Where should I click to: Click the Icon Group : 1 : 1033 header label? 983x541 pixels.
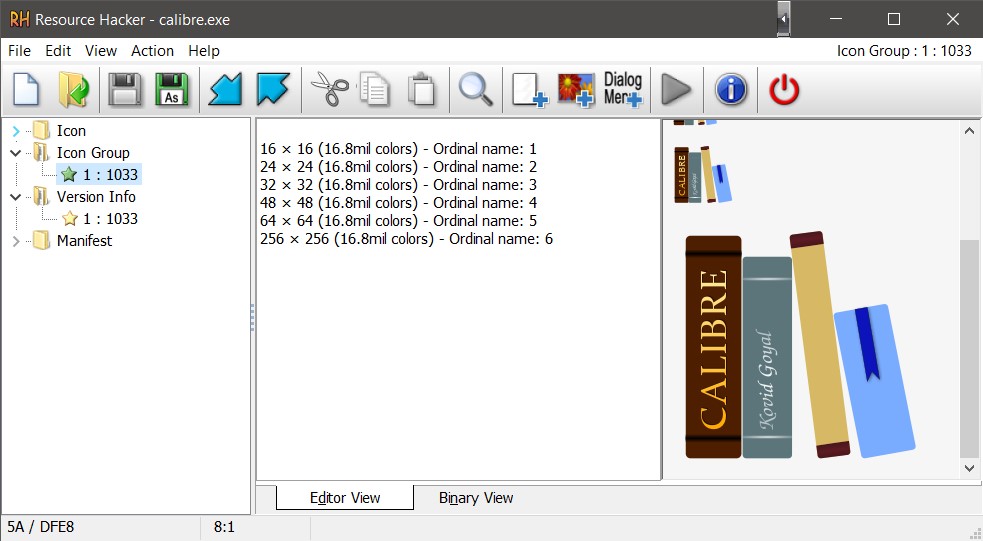904,51
